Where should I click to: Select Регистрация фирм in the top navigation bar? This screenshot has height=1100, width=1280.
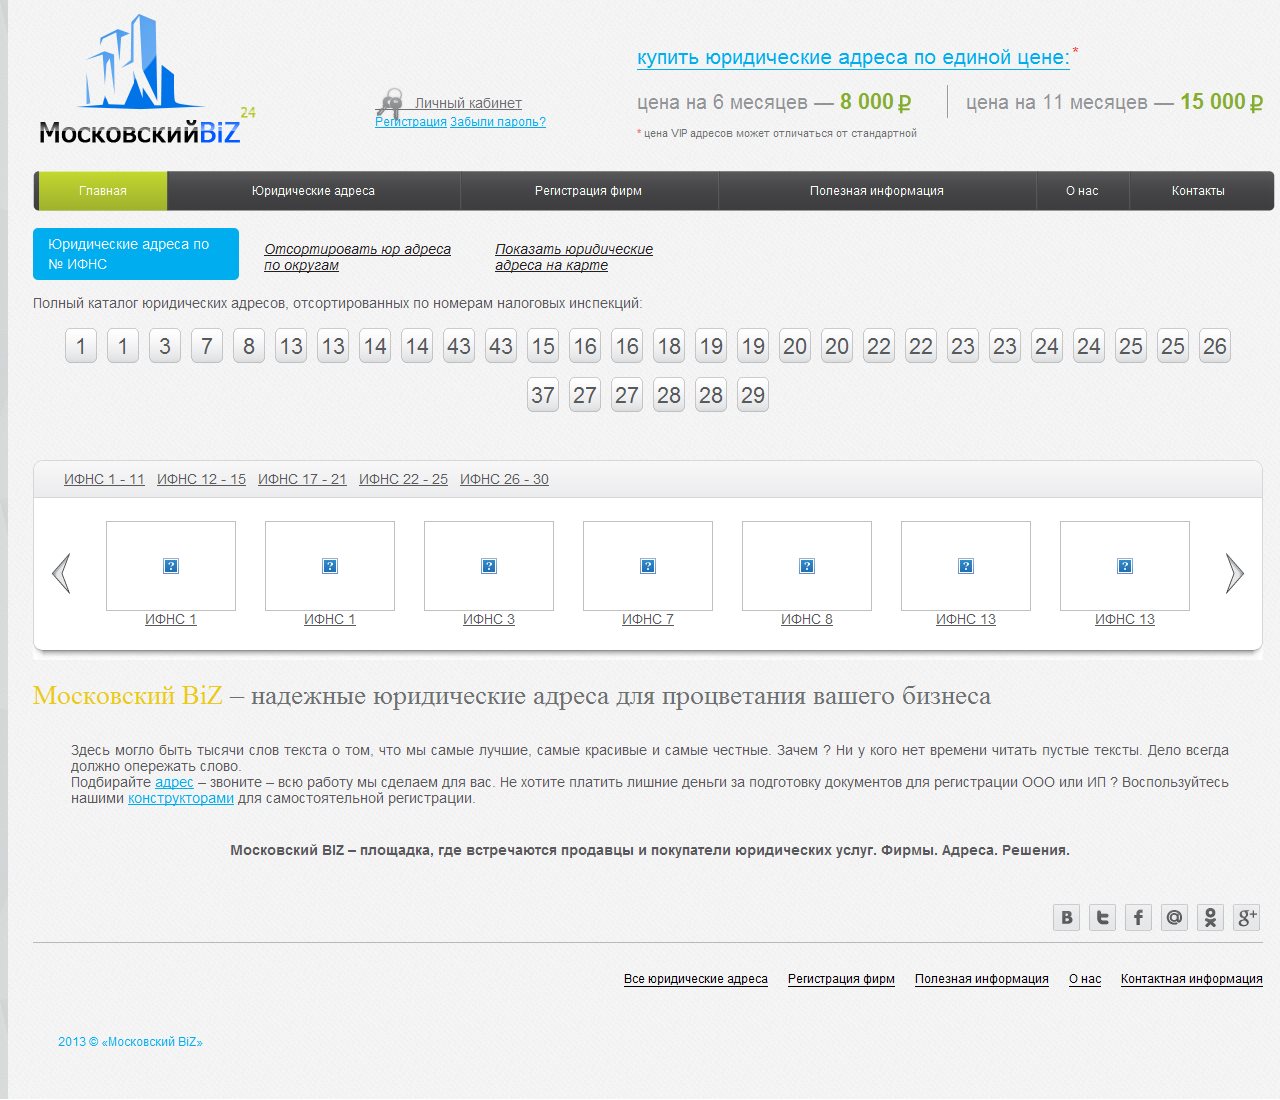tap(588, 191)
